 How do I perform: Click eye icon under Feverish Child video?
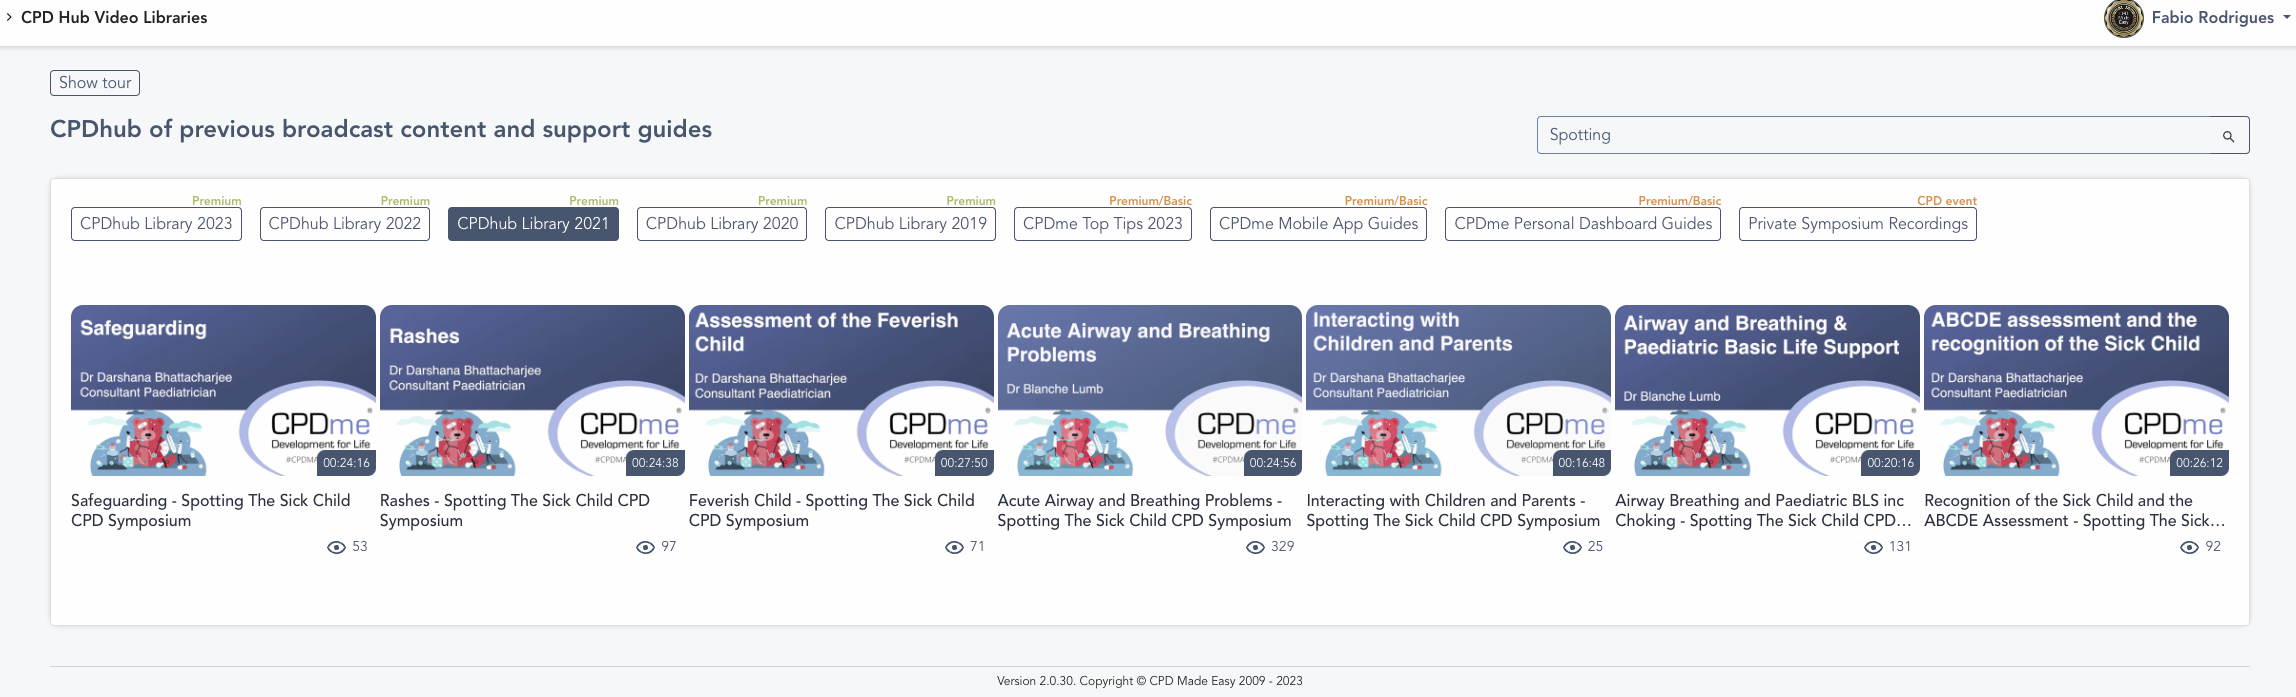955,547
